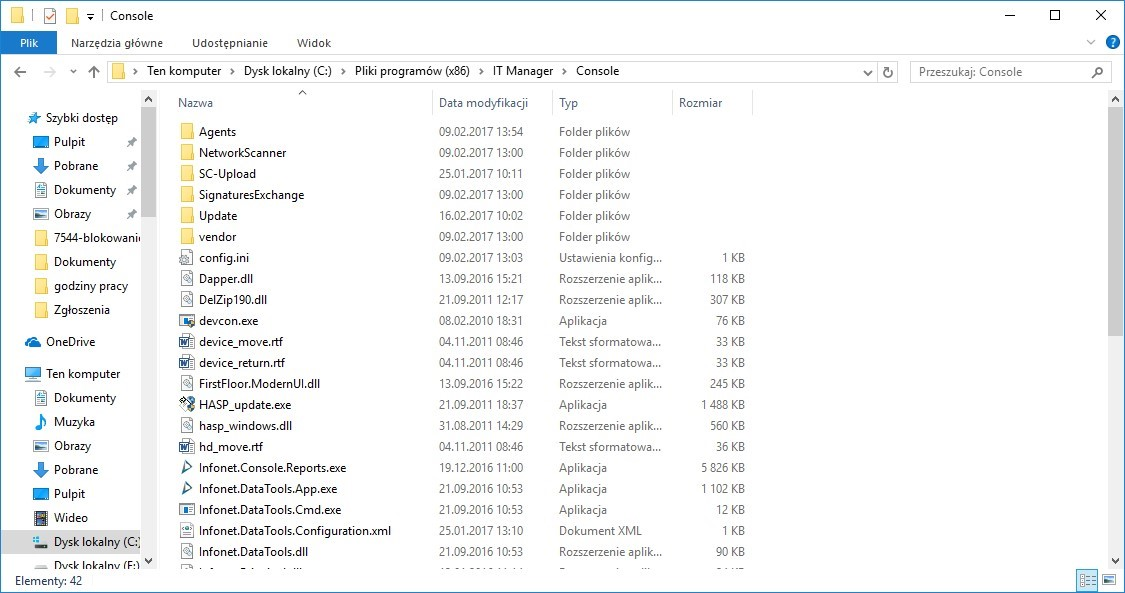Select the Update folder row
The image size is (1125, 593).
click(462, 215)
